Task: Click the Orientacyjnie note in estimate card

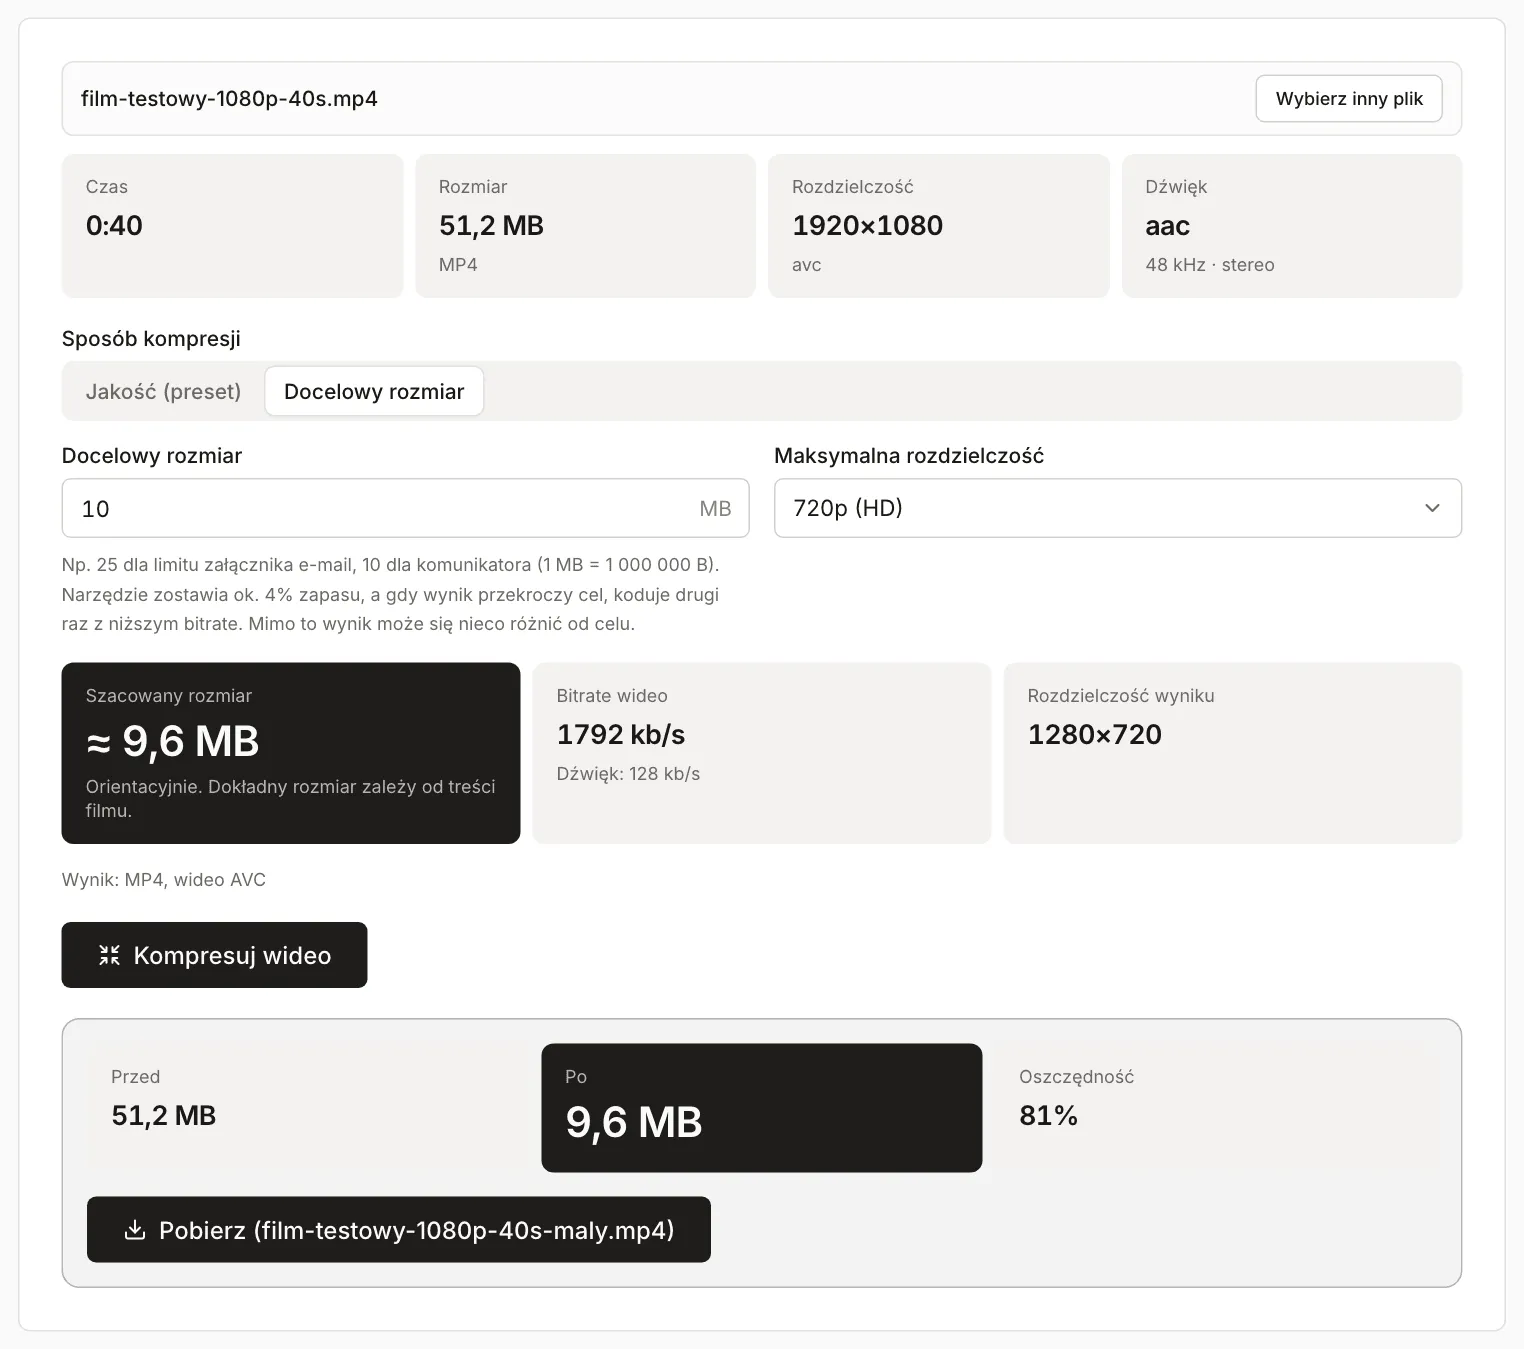Action: 291,798
